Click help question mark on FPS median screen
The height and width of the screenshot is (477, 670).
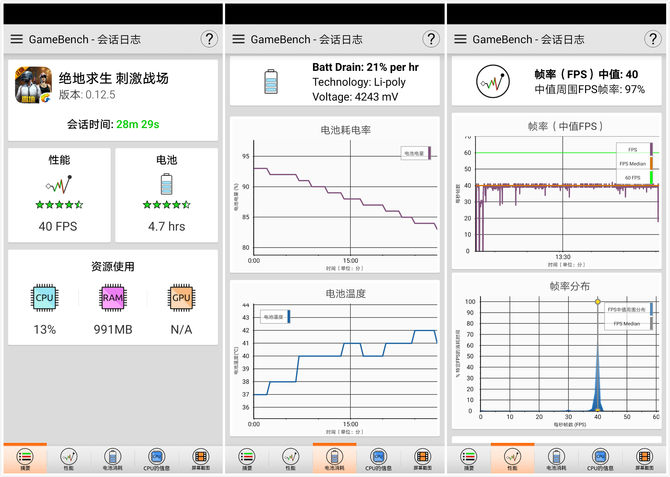click(652, 39)
